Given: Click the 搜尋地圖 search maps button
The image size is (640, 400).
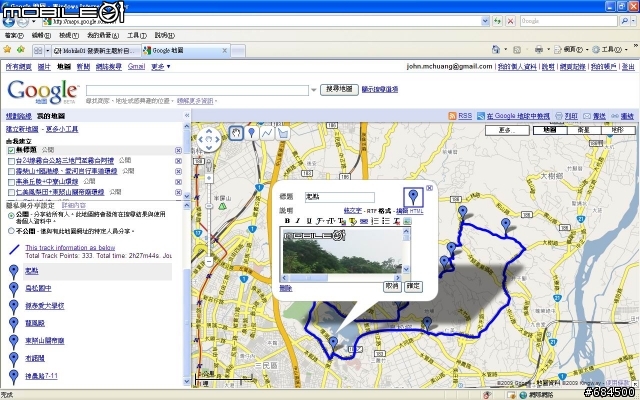Looking at the screenshot, I should (x=339, y=89).
